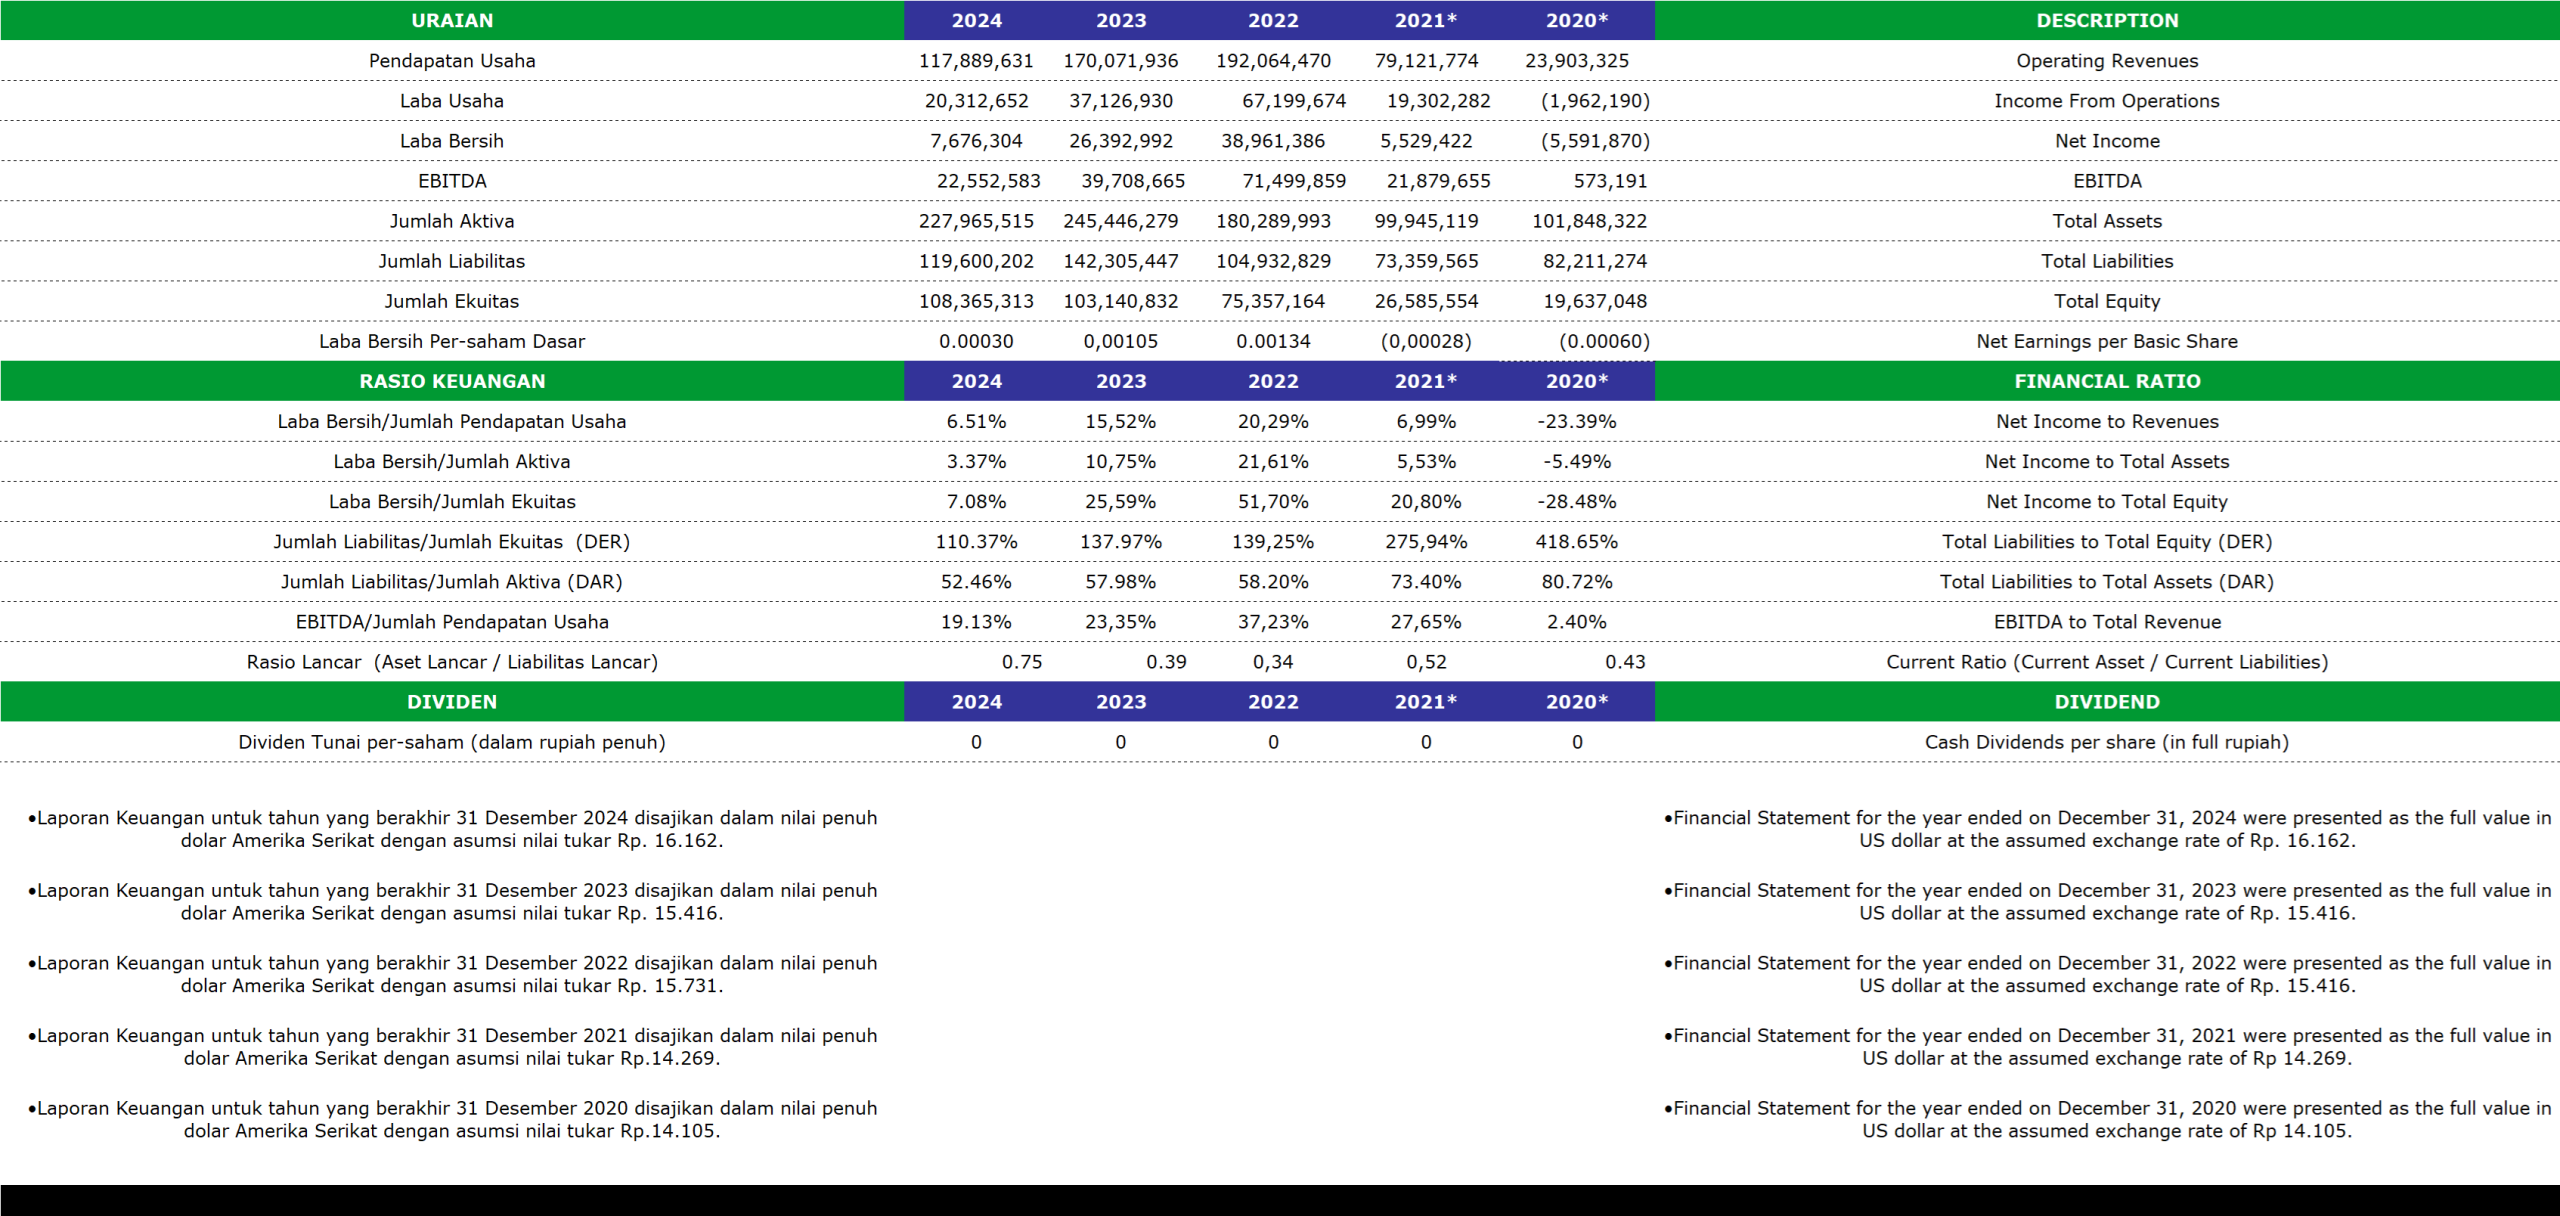
Task: Click the Jumlah Aktiva 2023 value 245,446,279
Action: (1120, 221)
